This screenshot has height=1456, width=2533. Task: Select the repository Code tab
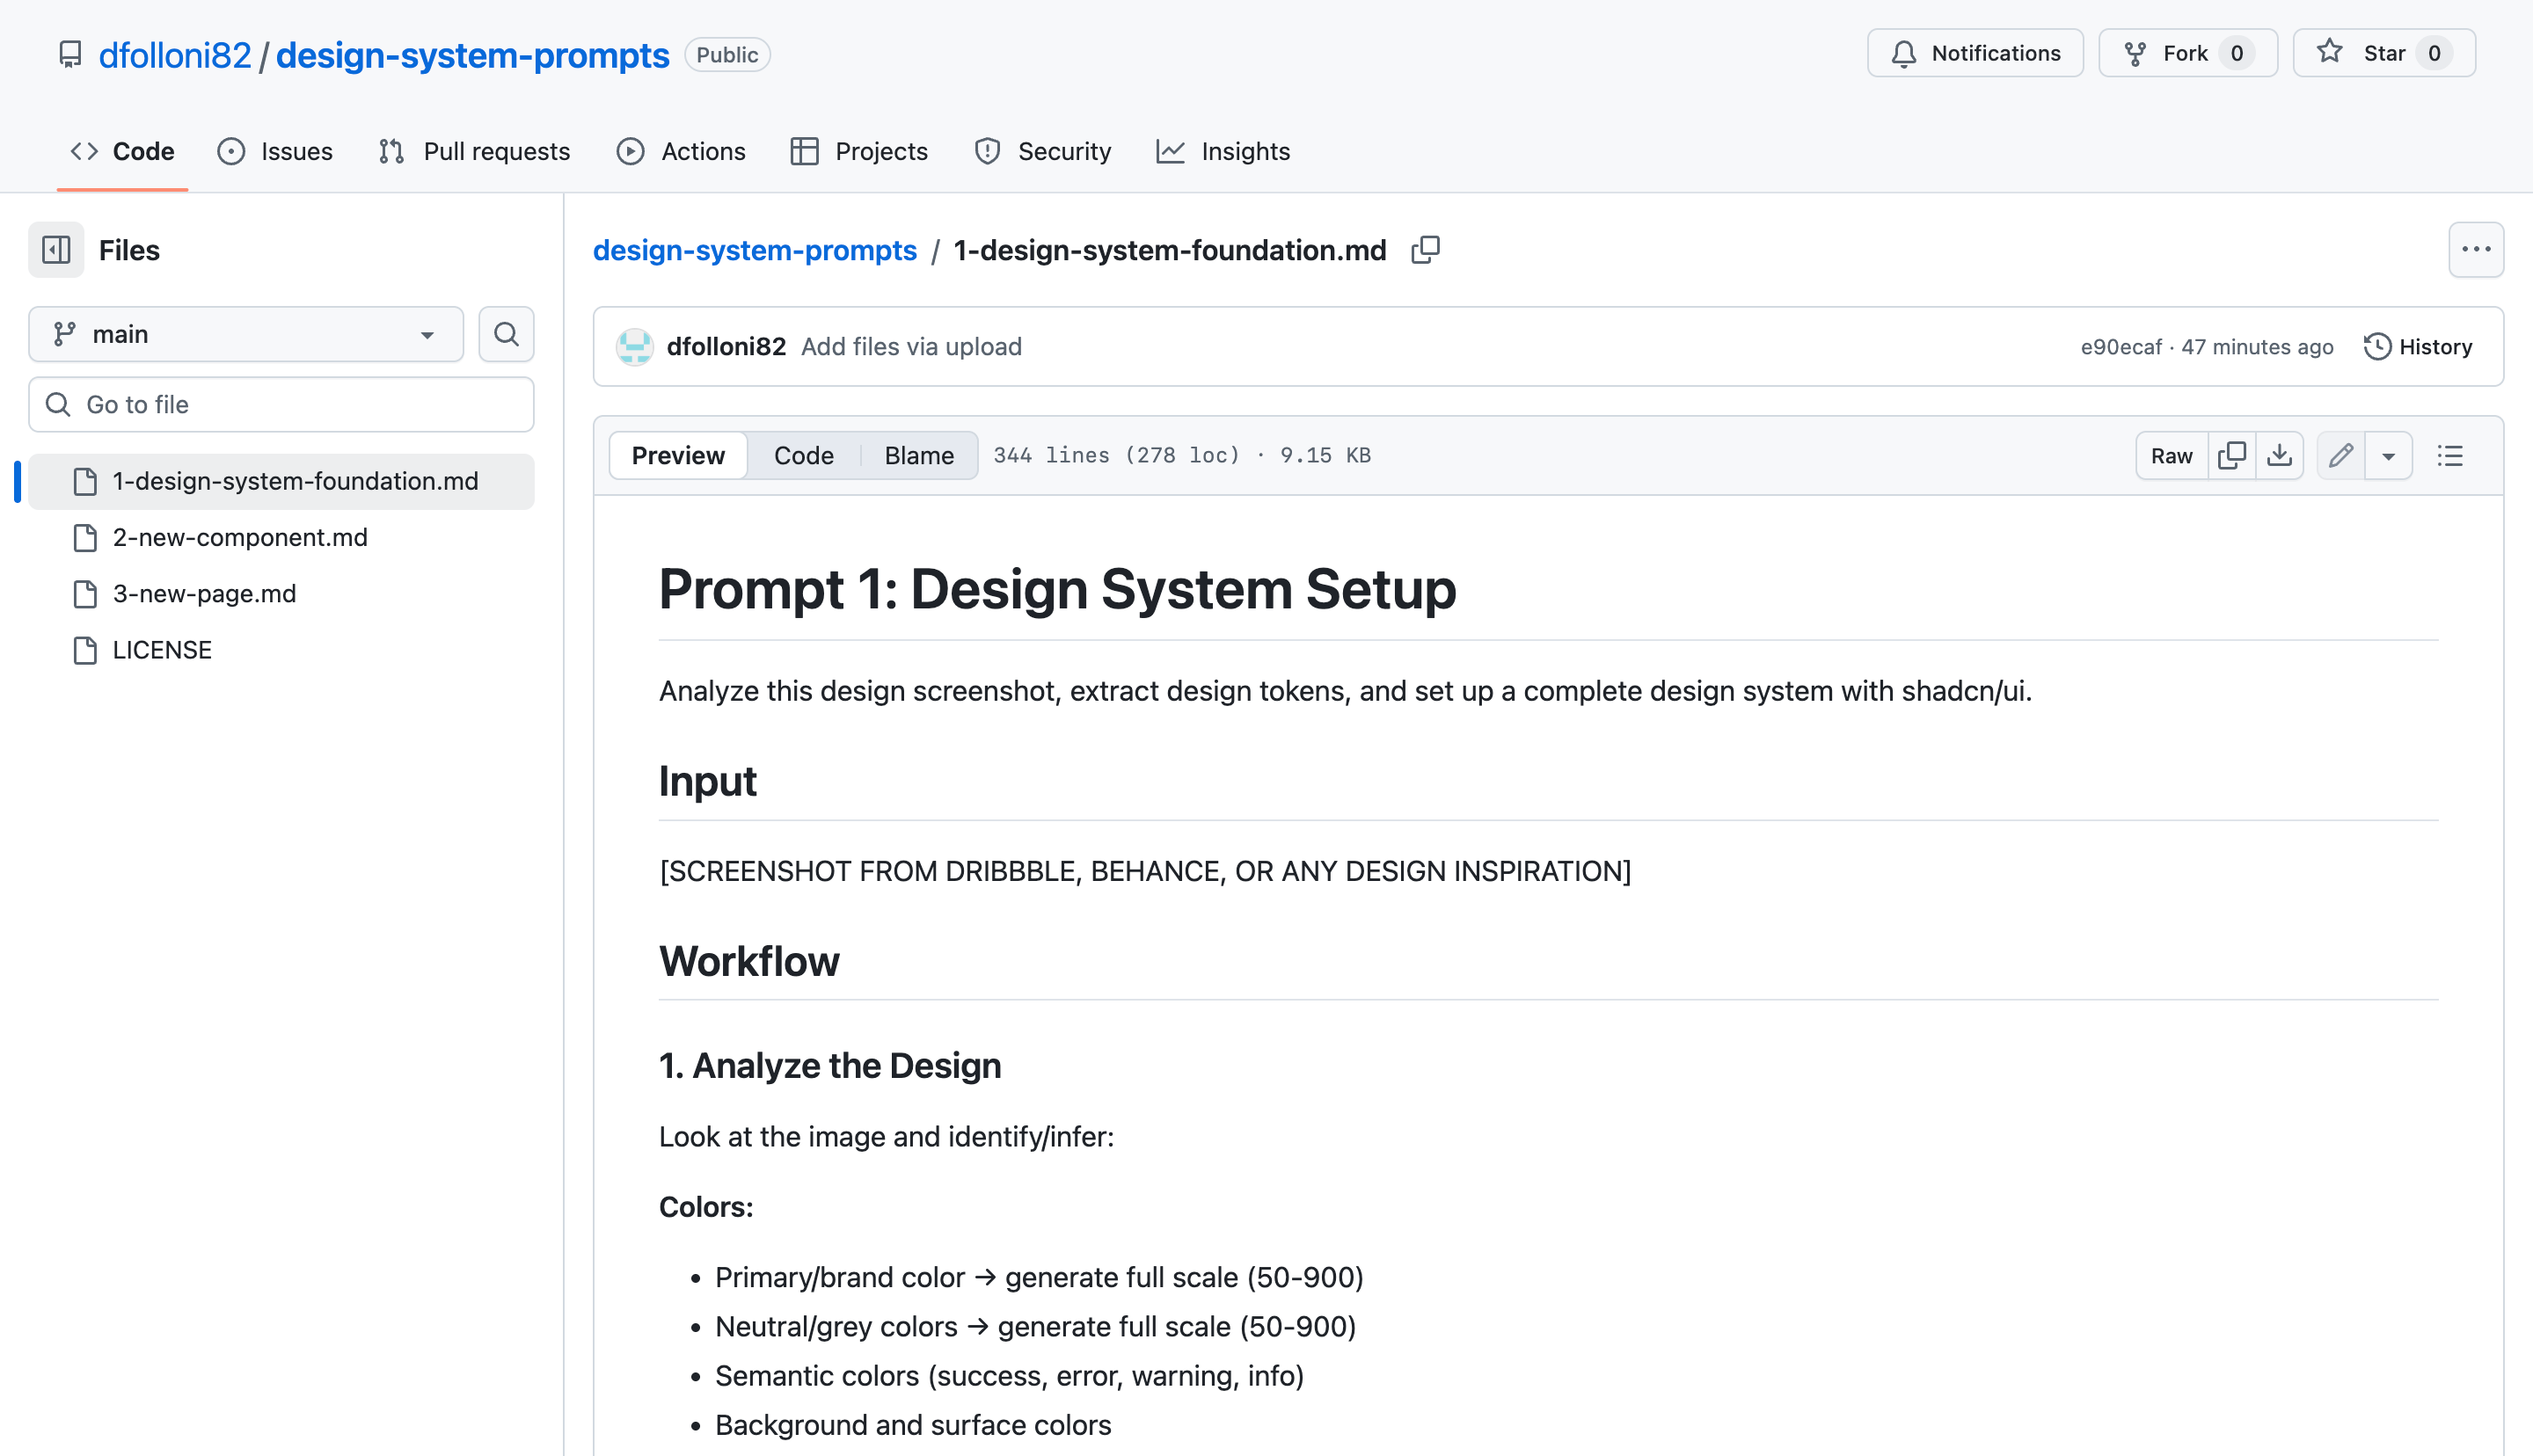pyautogui.click(x=122, y=151)
